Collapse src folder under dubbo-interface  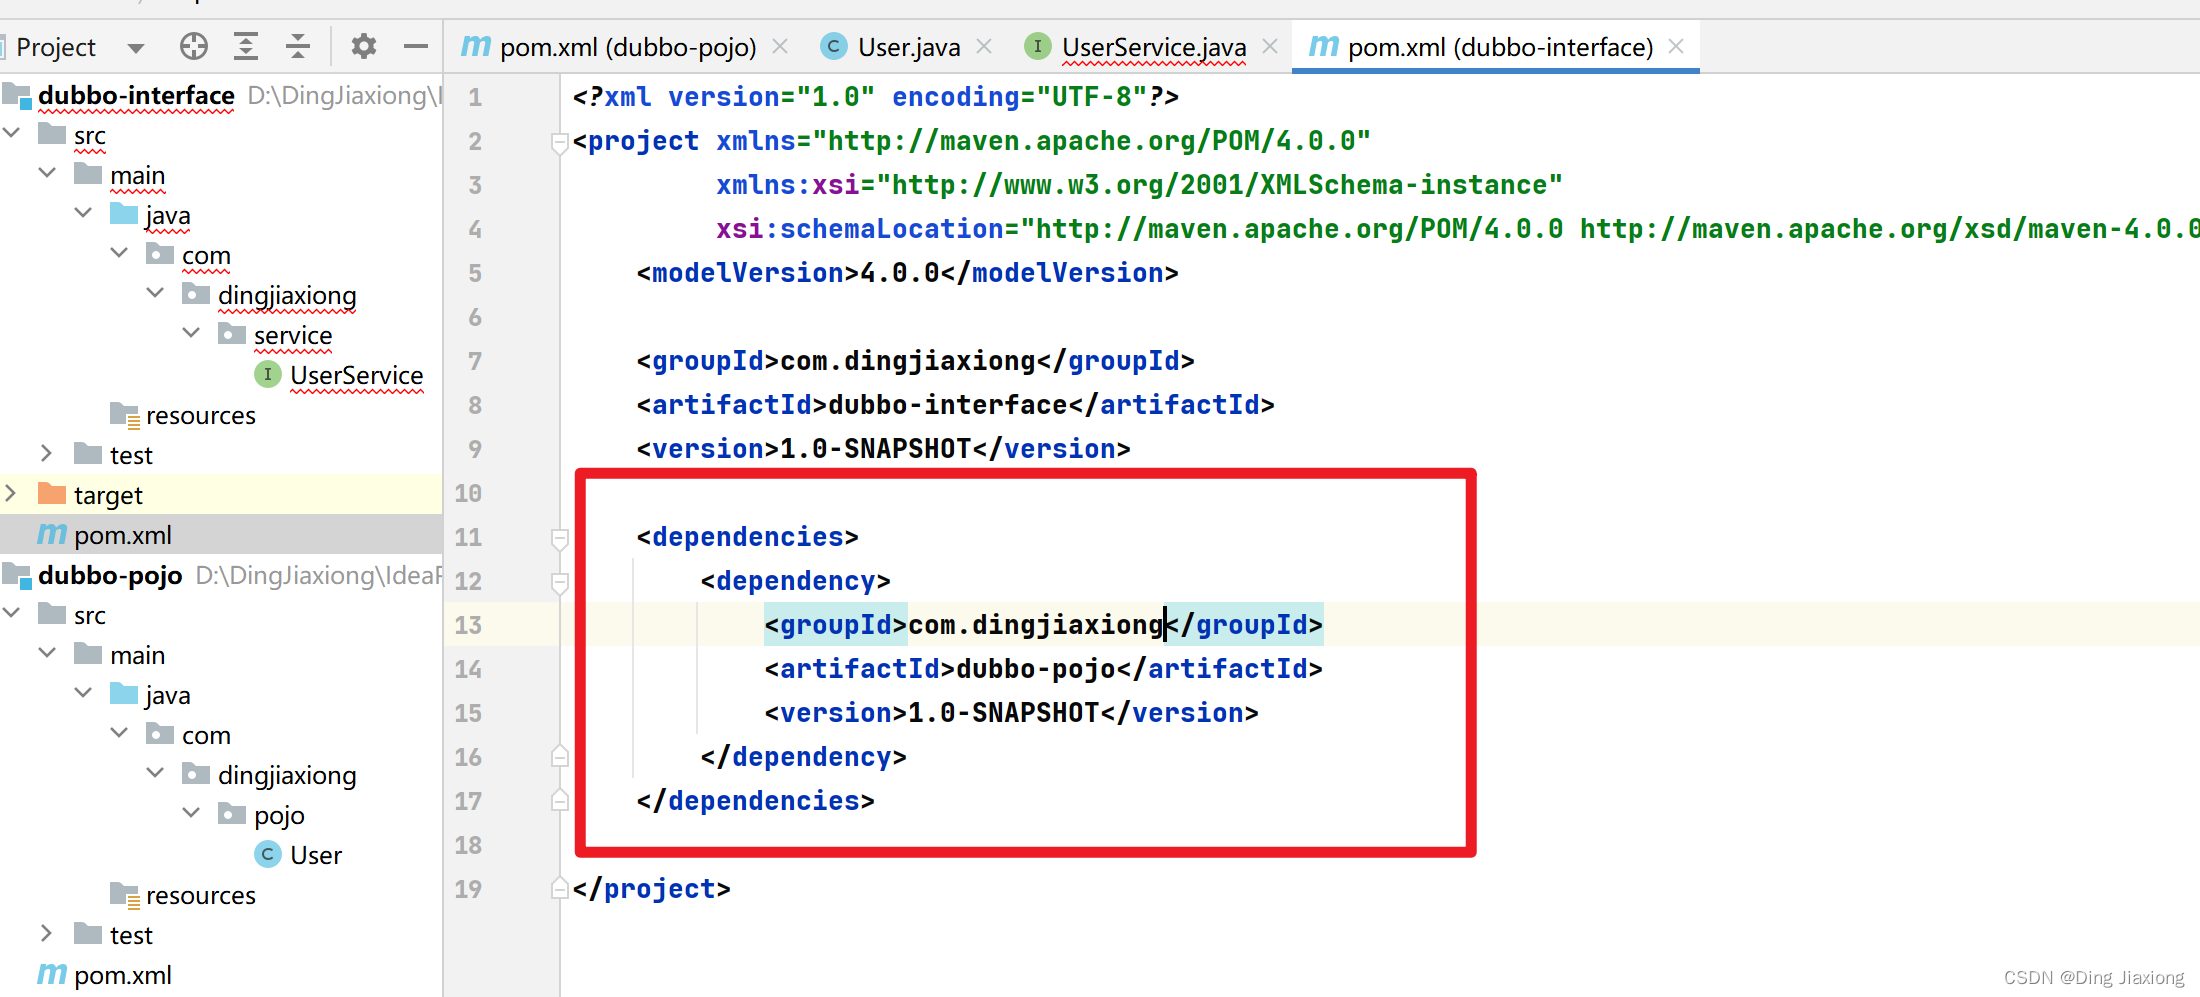tap(12, 133)
